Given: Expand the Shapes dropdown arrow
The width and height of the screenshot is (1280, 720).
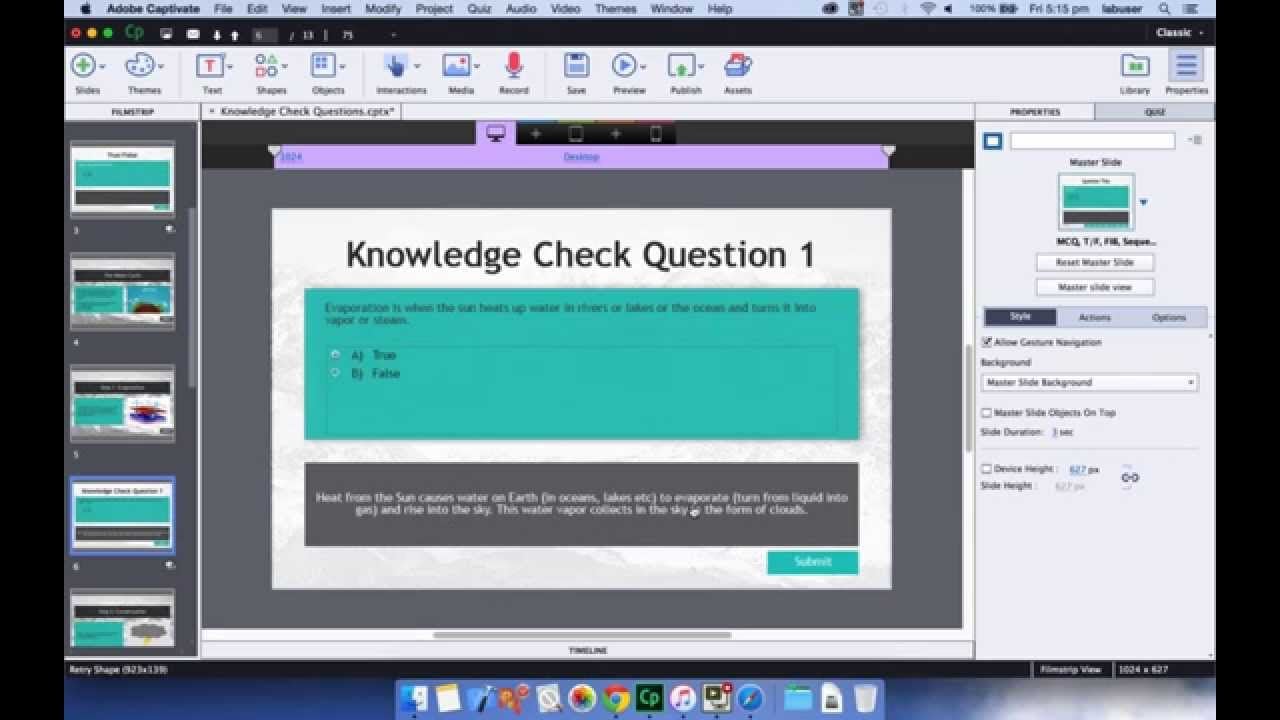Looking at the screenshot, I should pos(285,66).
